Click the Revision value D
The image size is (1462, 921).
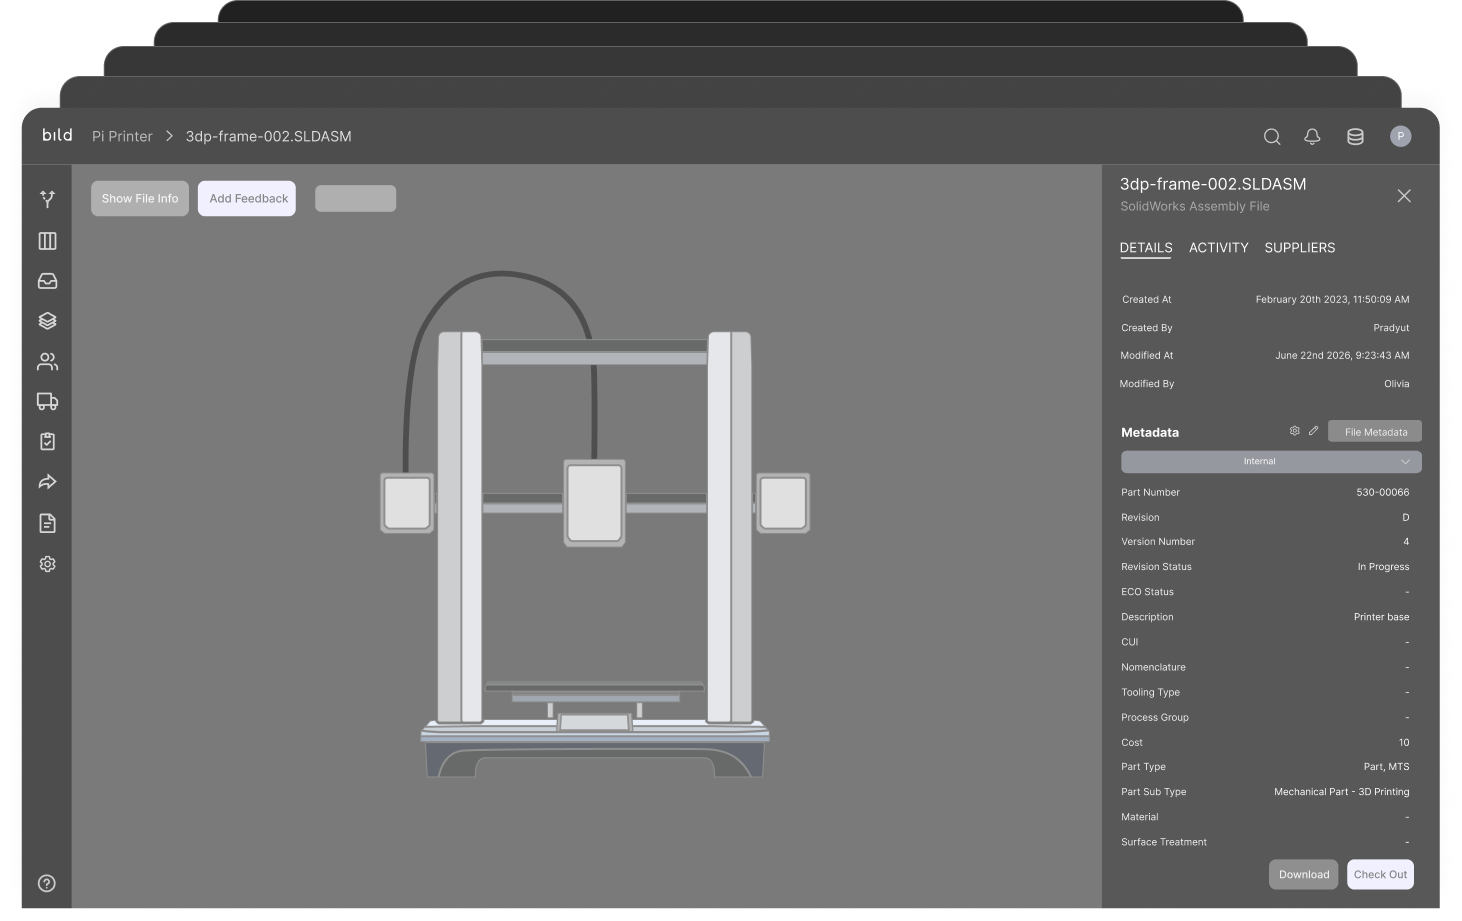pos(1405,517)
